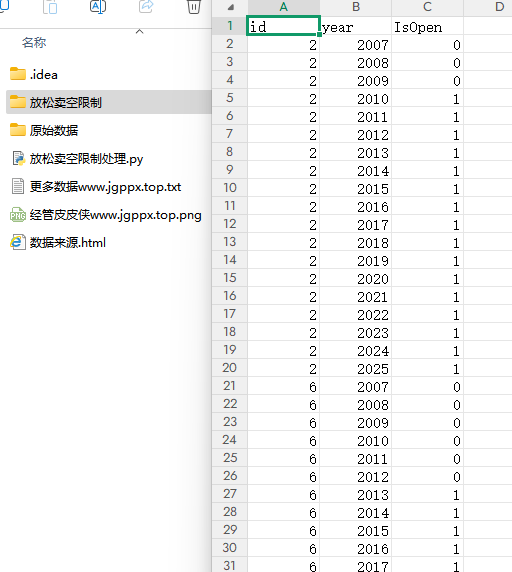Screen dimensions: 512x572
Task: Click IsOpen cell 1 in row 27
Action: point(427,495)
